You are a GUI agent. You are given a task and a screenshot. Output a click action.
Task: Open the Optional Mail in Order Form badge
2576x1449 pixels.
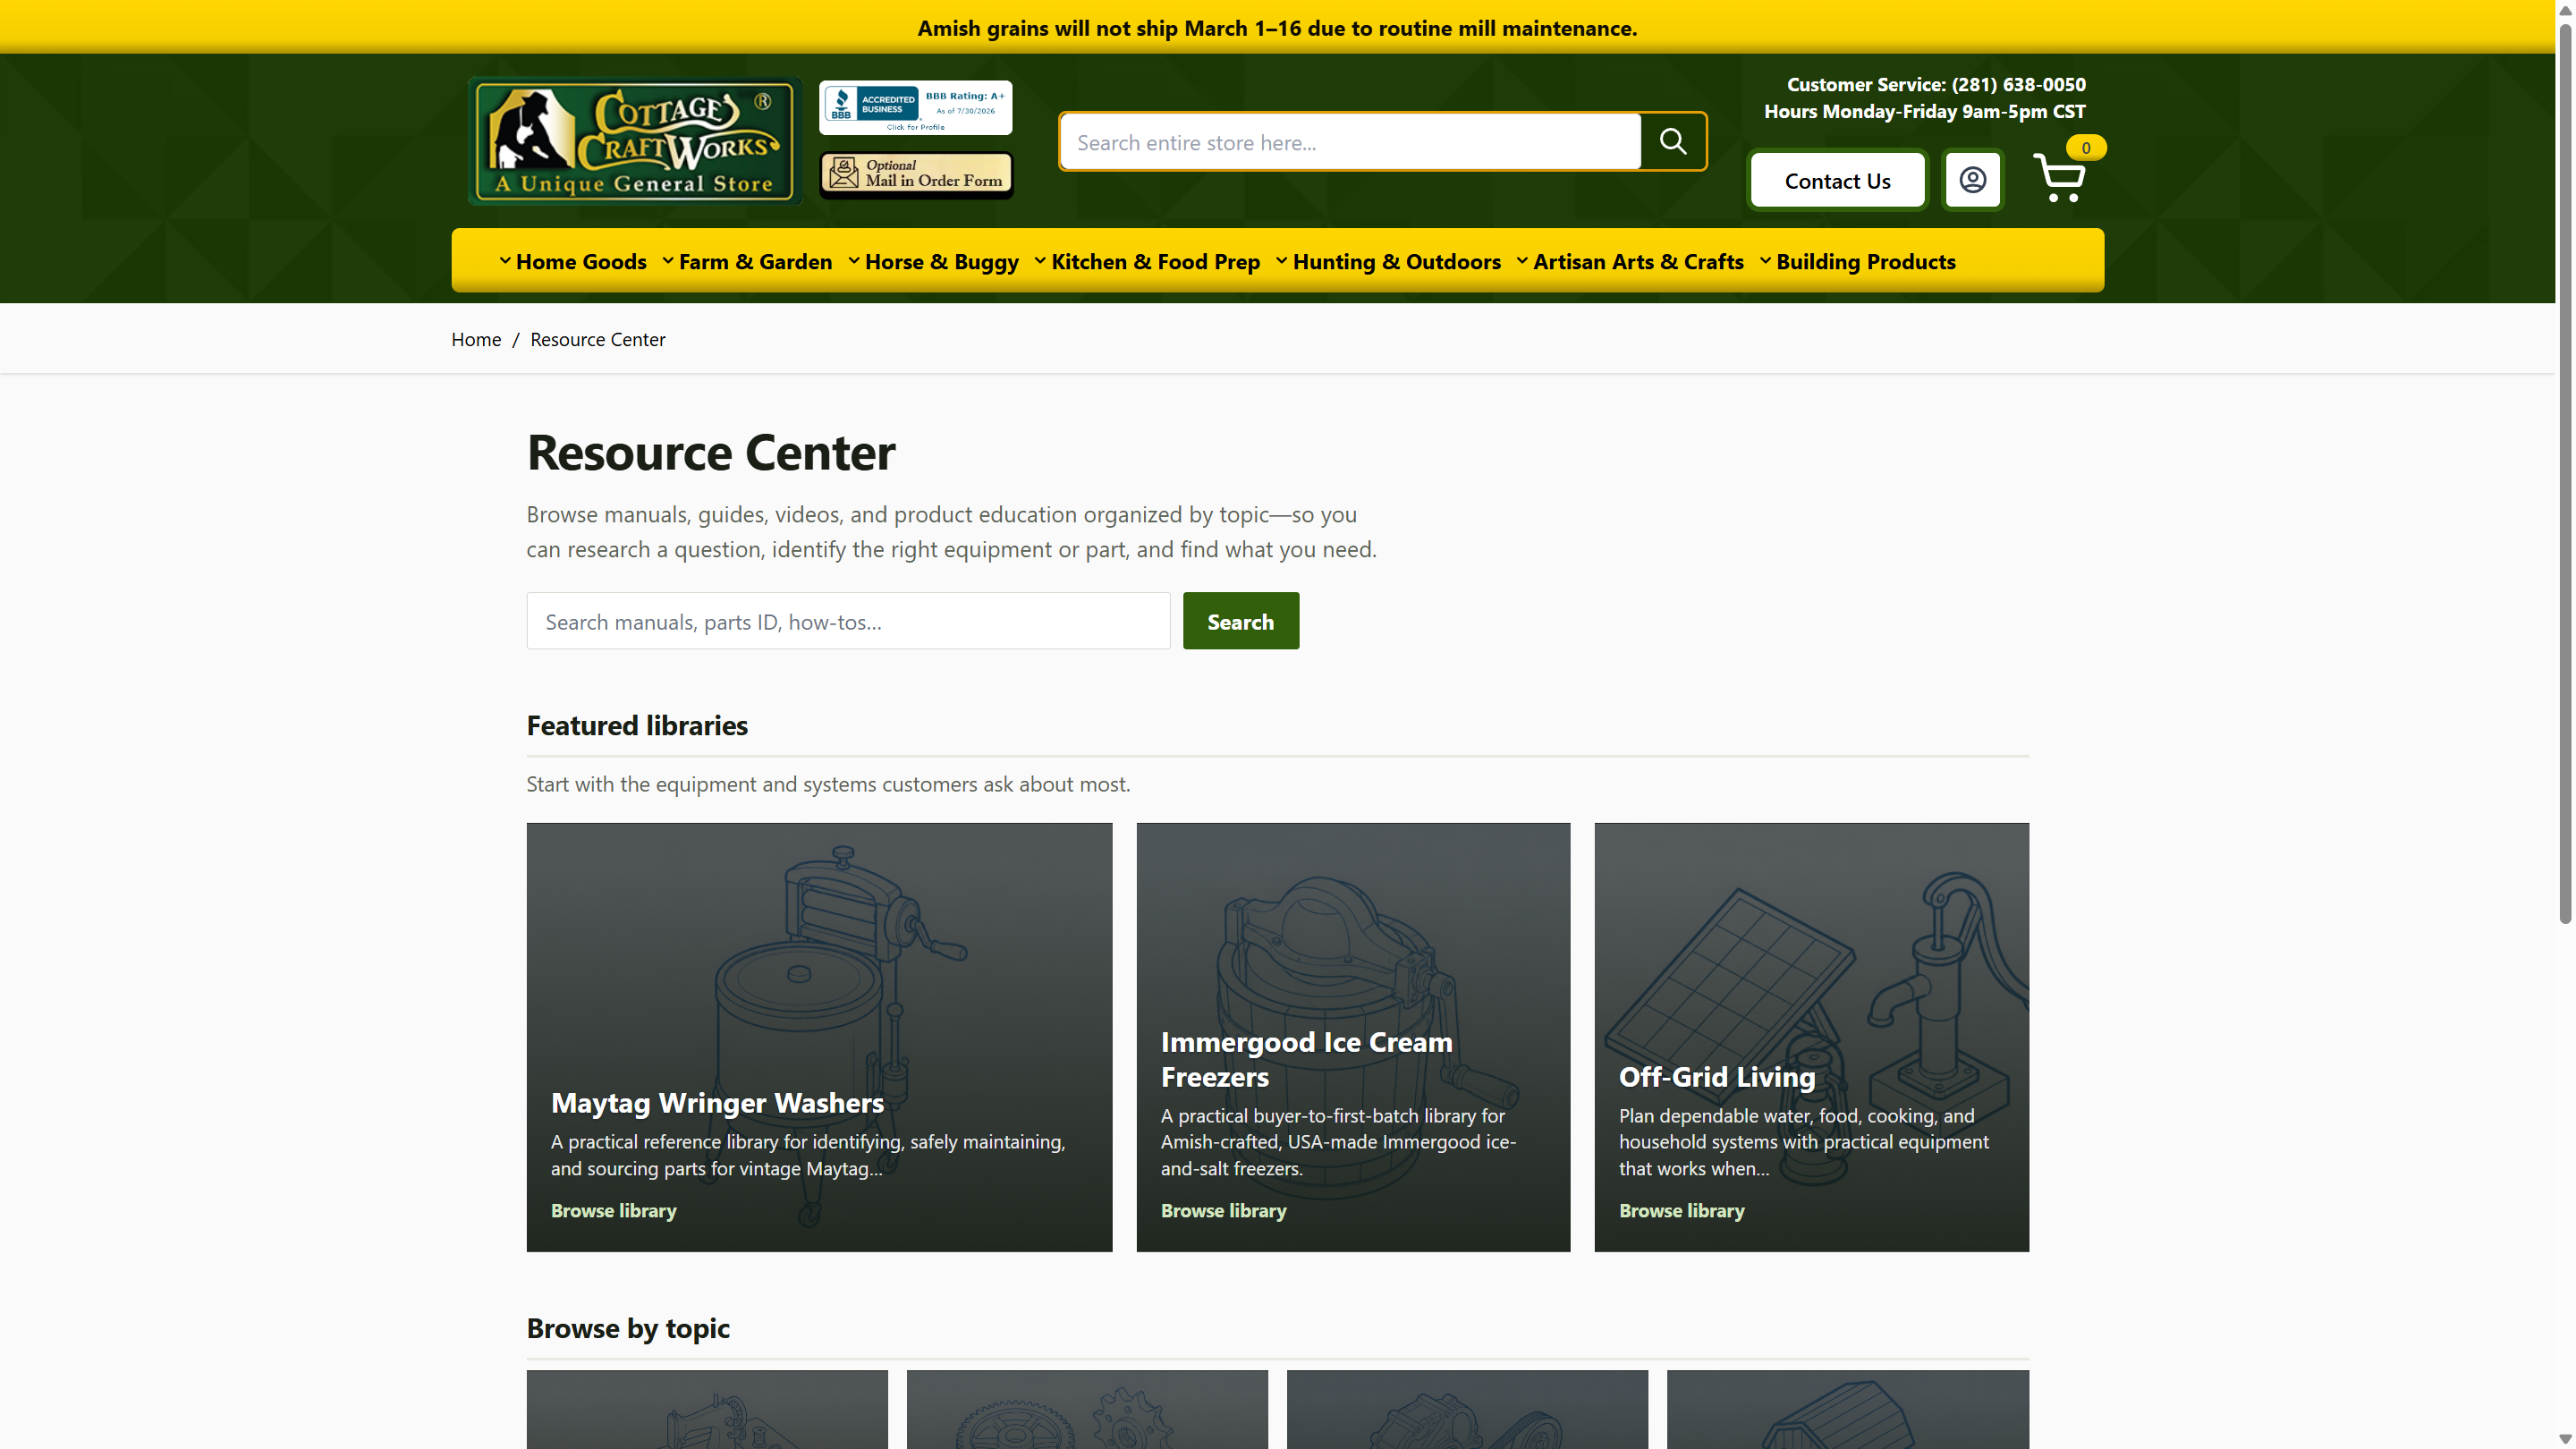point(916,174)
